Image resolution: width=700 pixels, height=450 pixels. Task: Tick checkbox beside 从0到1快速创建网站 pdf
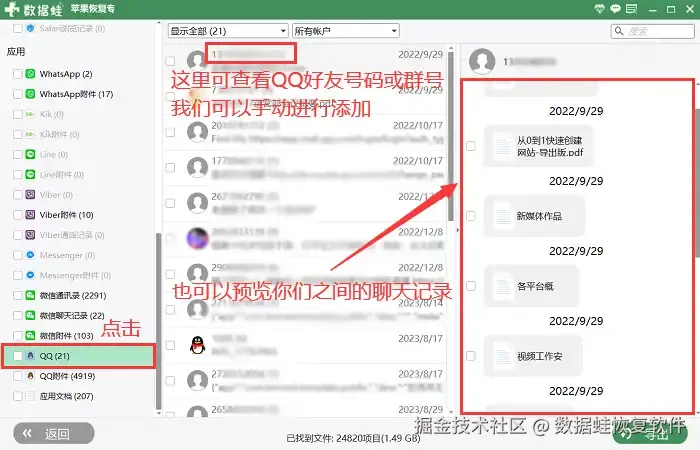[471, 146]
